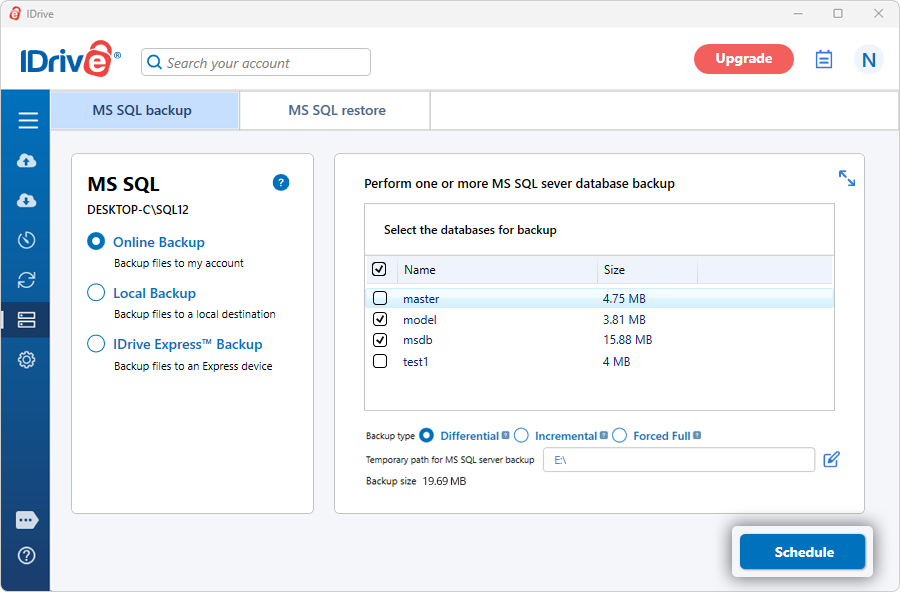Choose Differential backup type
The width and height of the screenshot is (900, 592).
(x=426, y=435)
